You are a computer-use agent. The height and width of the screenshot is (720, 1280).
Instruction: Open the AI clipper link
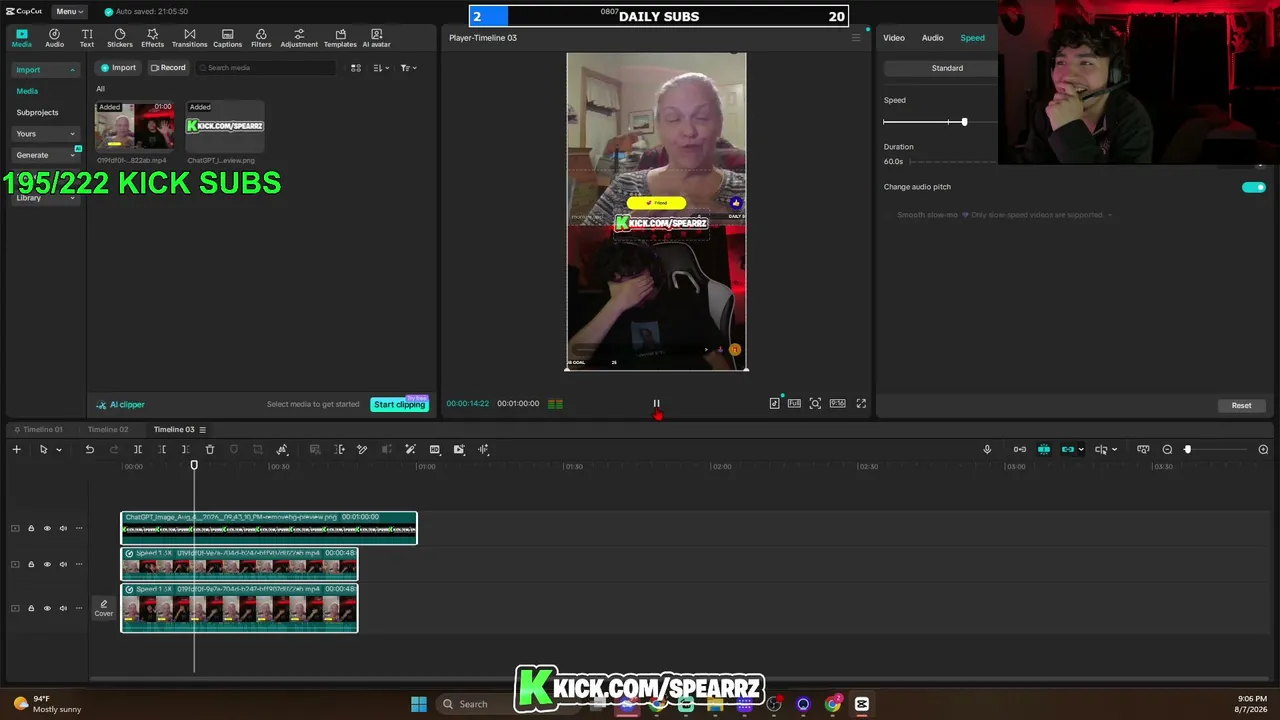pyautogui.click(x=121, y=405)
